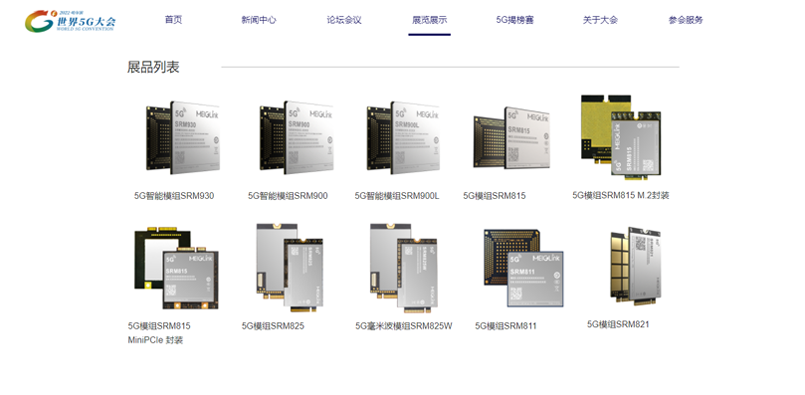
Task: View the SRM900L module picture
Action: pos(404,137)
